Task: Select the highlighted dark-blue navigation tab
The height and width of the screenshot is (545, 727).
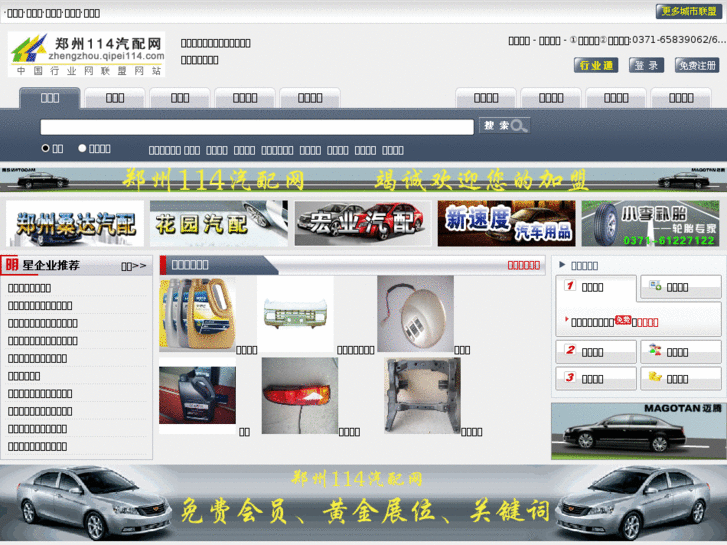Action: 50,98
